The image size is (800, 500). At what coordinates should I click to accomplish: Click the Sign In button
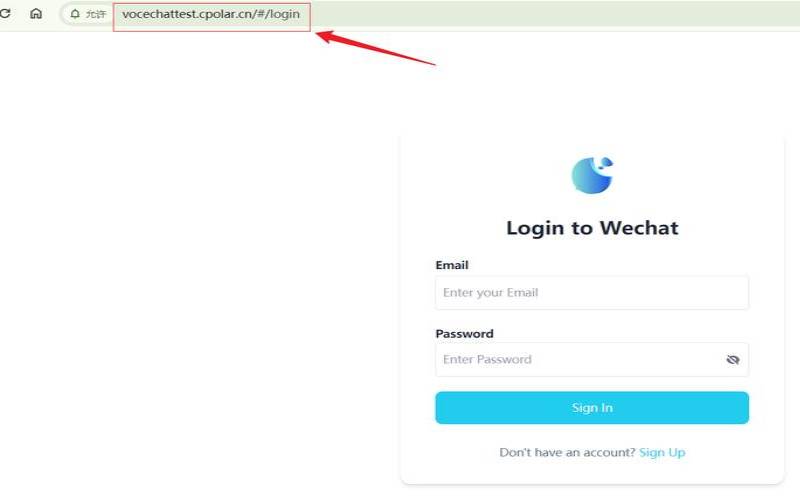coord(592,408)
